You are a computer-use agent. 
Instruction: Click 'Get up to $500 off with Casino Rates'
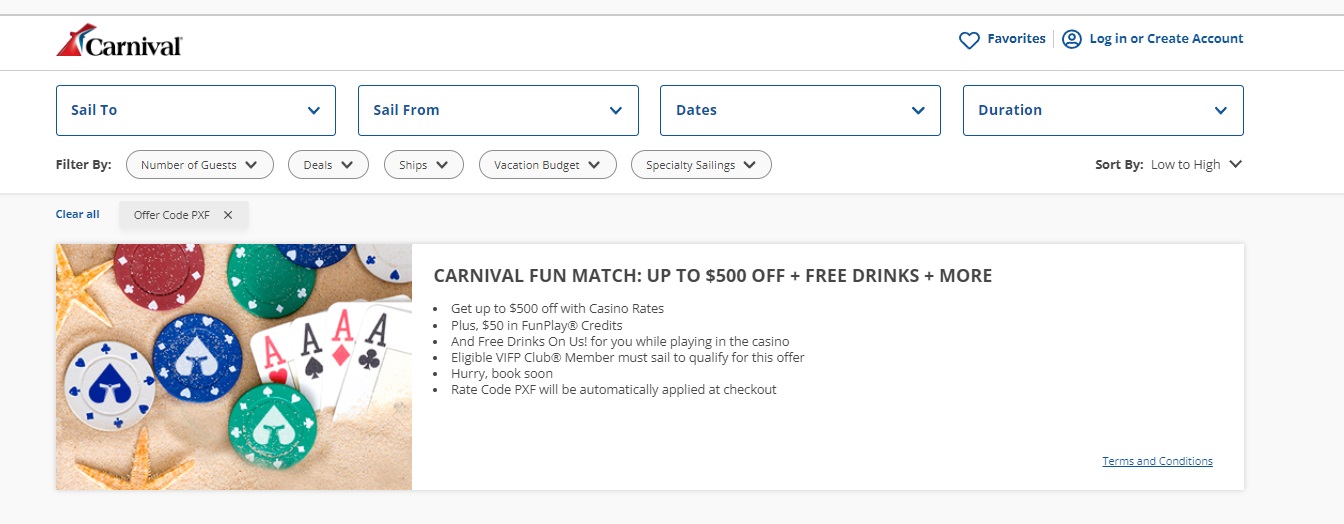pos(557,309)
